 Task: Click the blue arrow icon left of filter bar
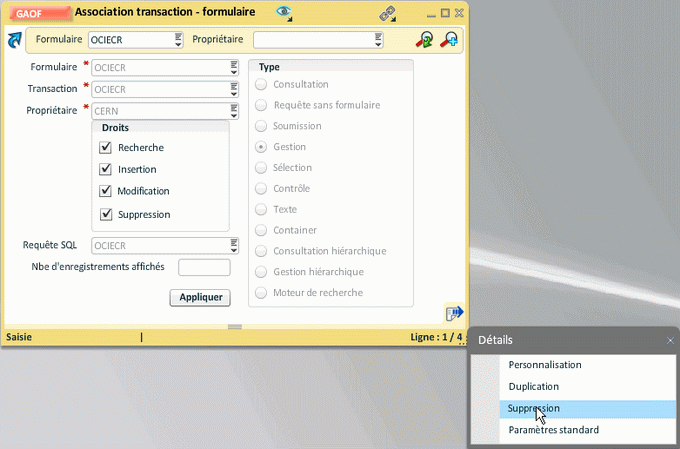pos(15,40)
